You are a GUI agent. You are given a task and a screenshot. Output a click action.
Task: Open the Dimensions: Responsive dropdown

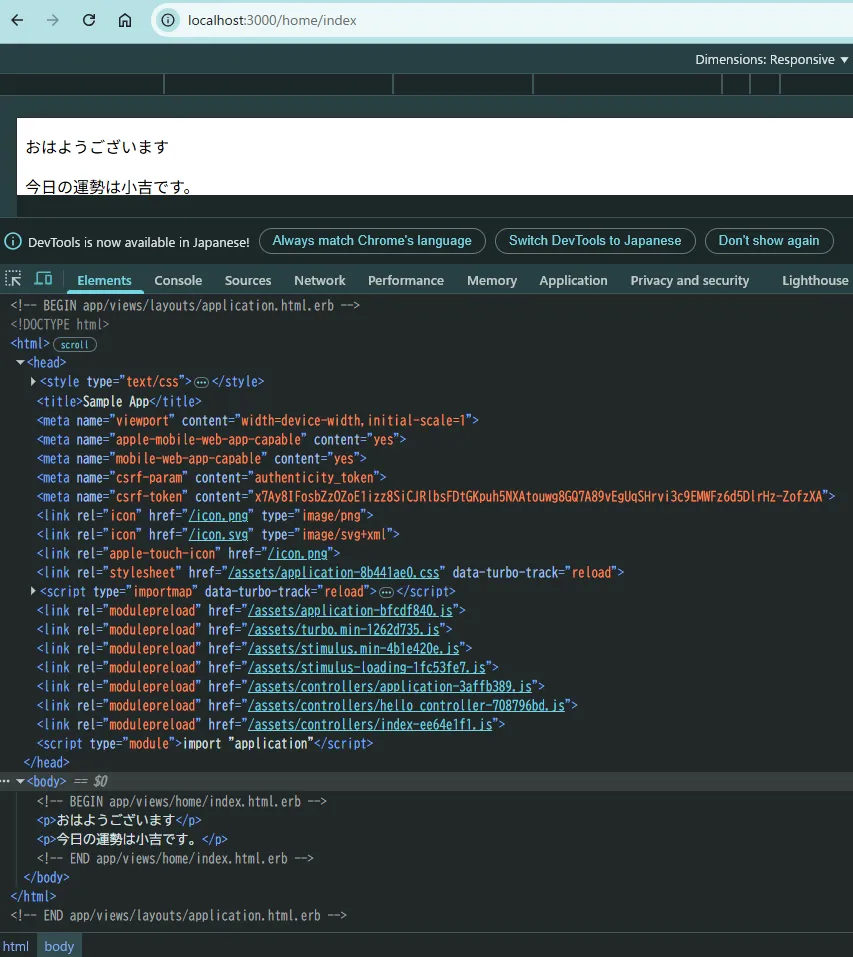(x=771, y=59)
